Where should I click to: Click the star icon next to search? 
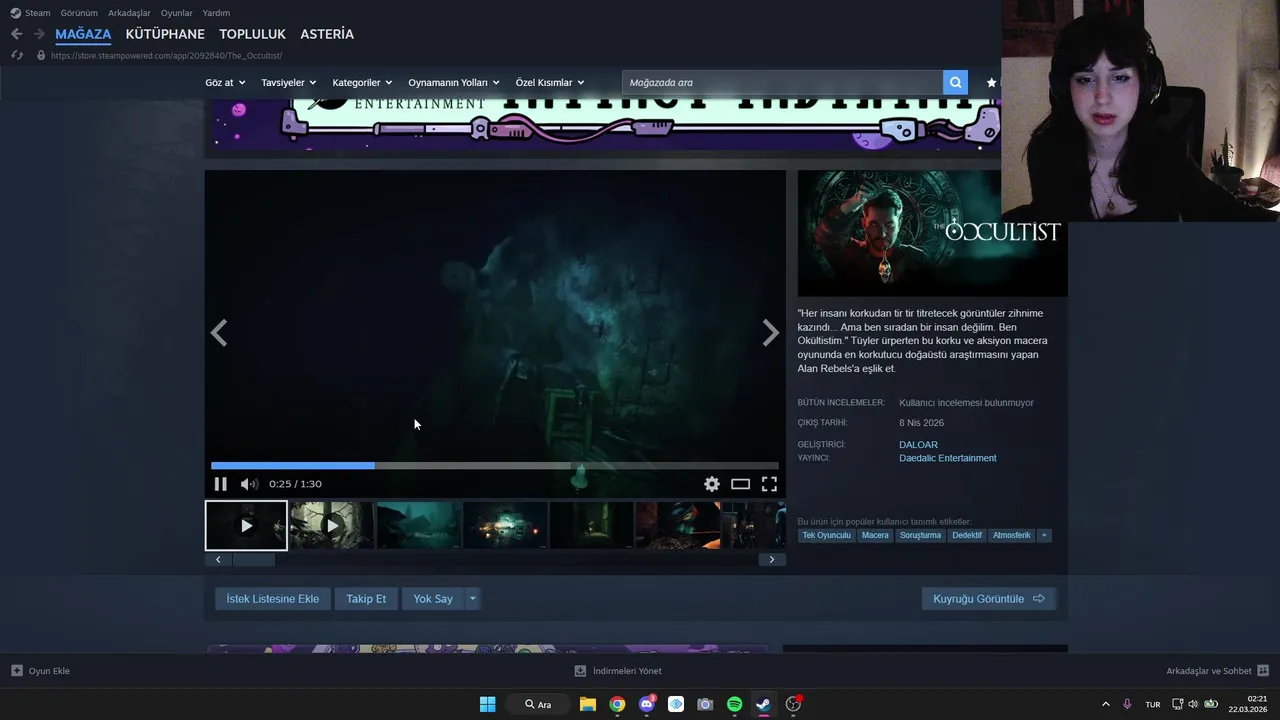[991, 83]
